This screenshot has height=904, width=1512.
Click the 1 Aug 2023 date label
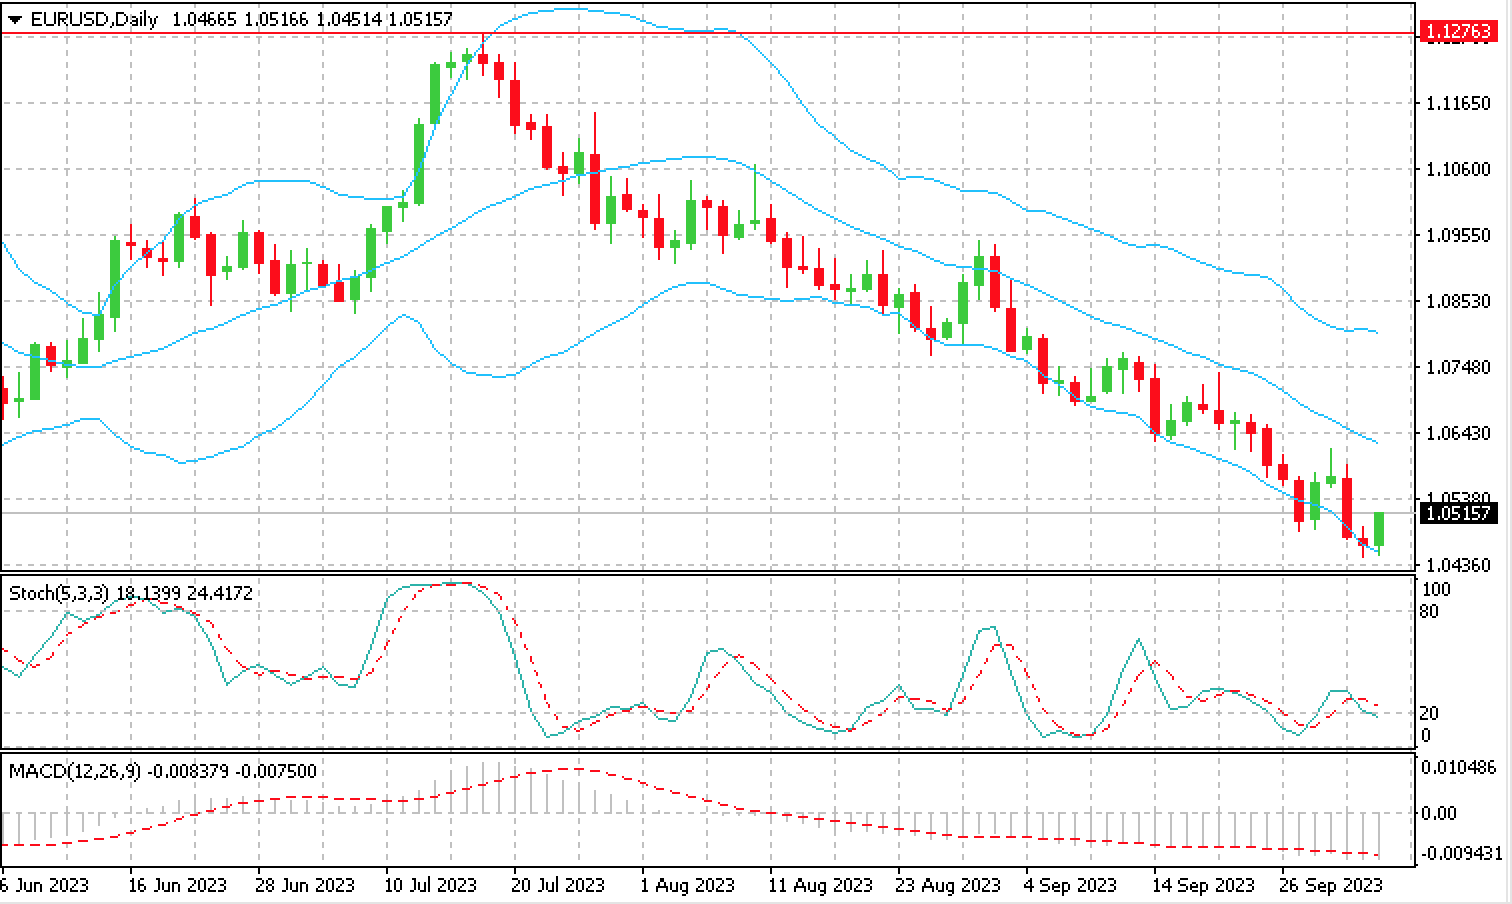[688, 885]
